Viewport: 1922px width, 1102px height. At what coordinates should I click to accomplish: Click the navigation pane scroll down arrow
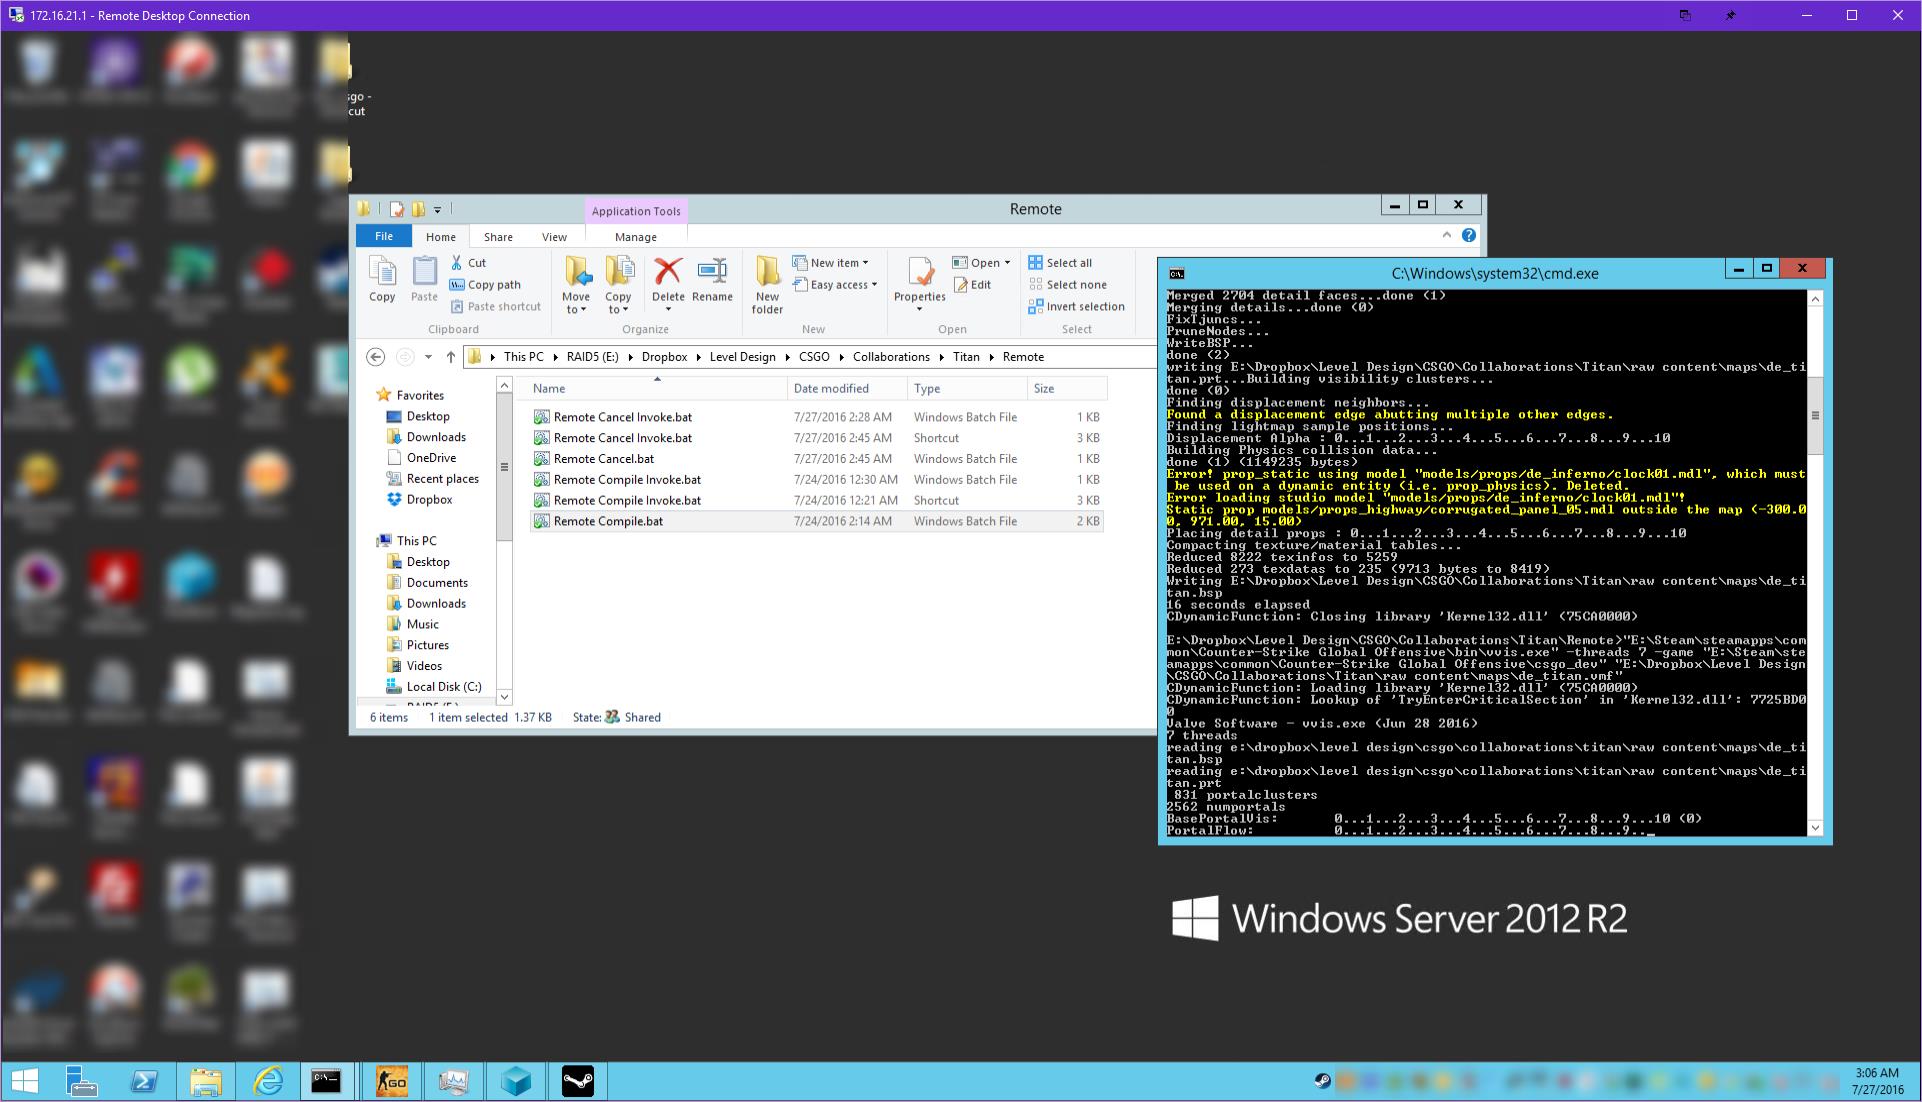coord(504,697)
